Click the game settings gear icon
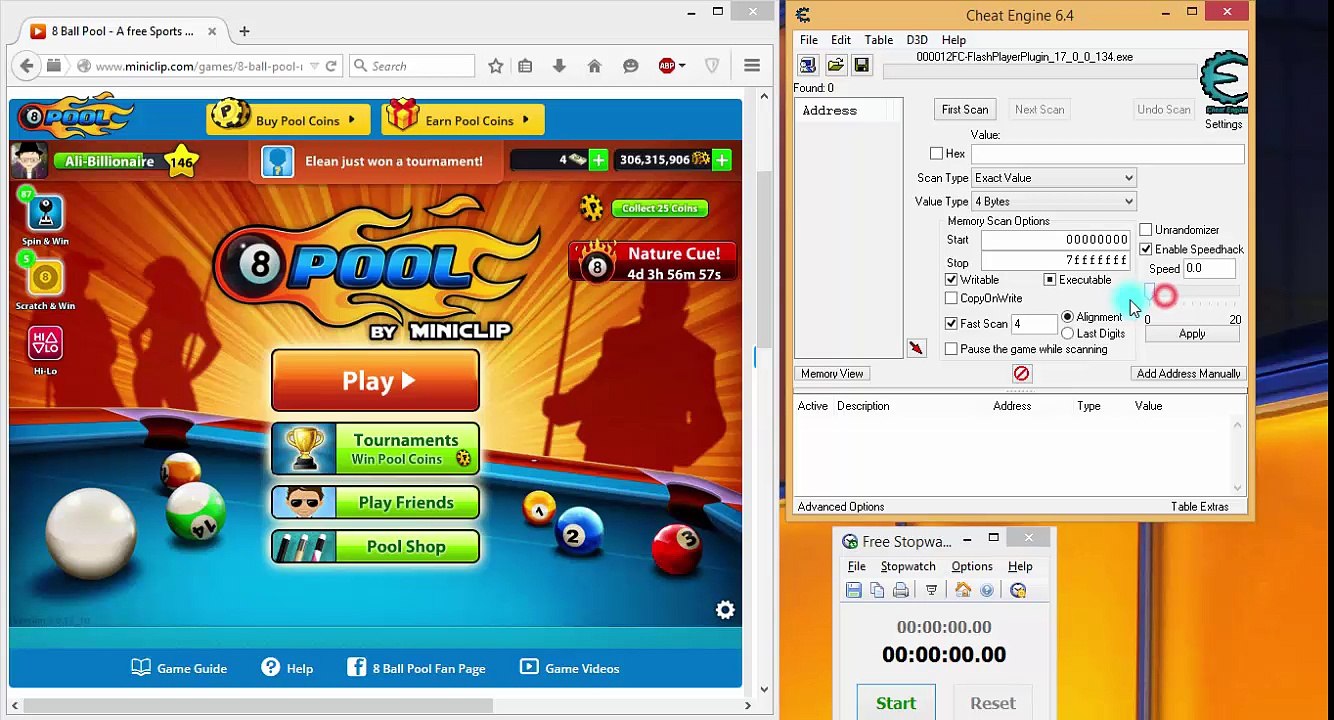 [725, 610]
